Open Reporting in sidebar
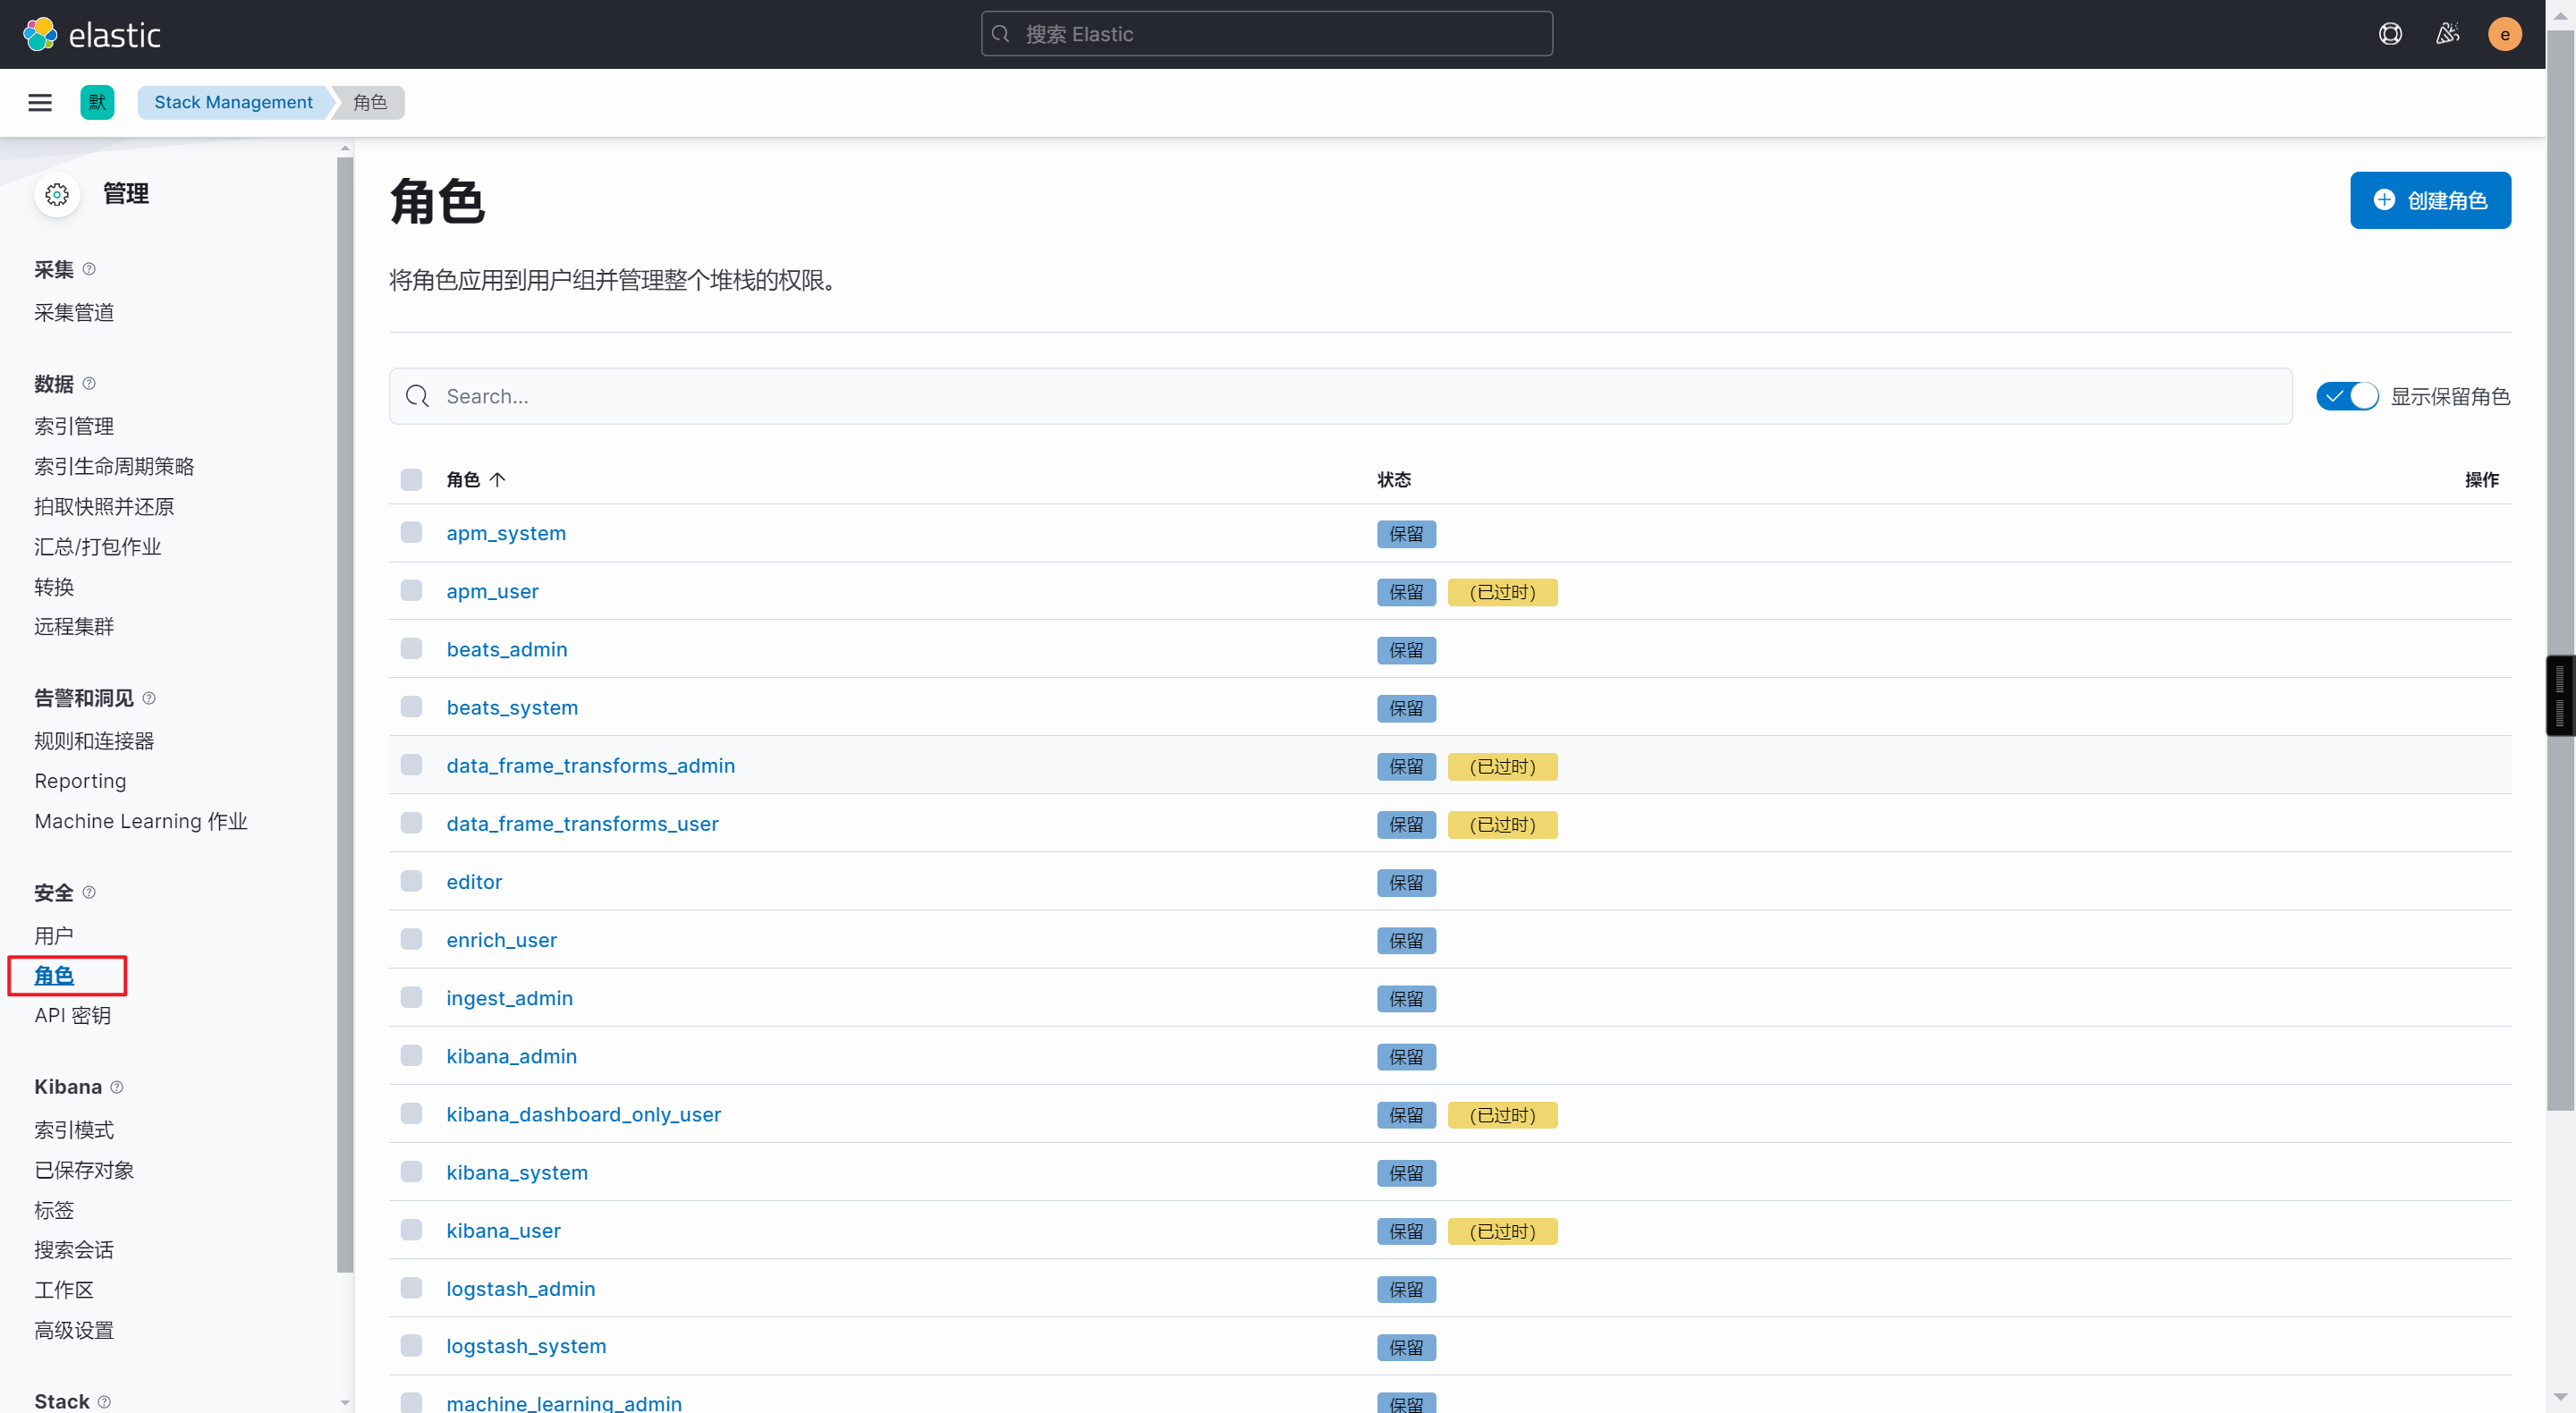 click(x=80, y=781)
